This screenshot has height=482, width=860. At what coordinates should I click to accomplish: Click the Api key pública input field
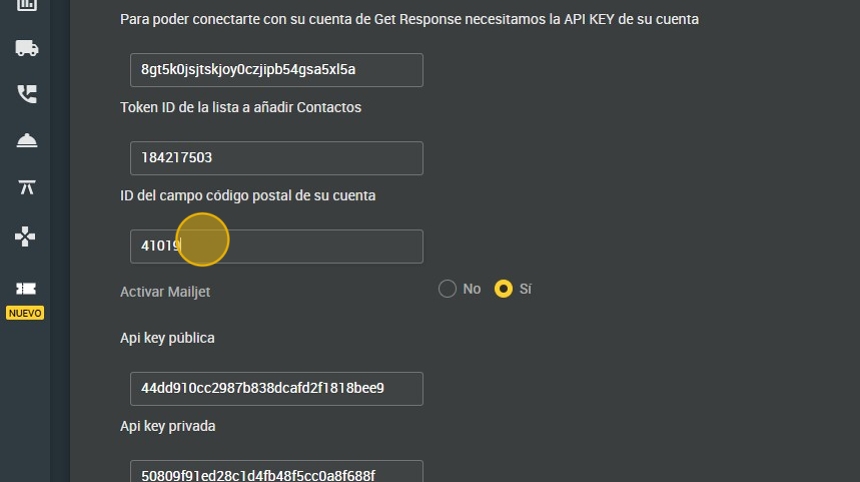276,389
